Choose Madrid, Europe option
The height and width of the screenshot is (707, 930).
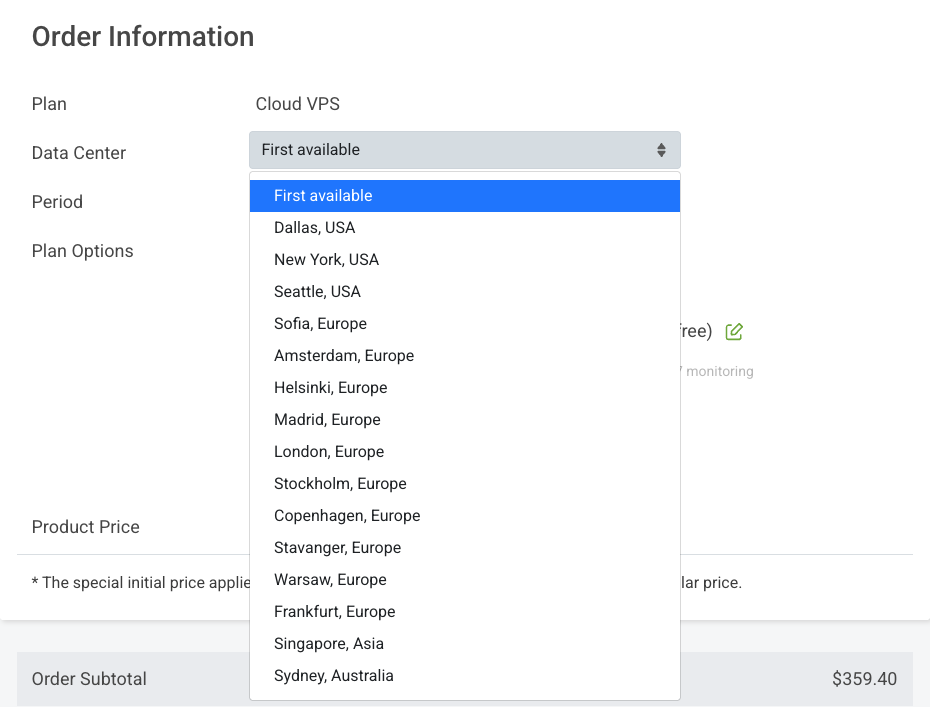pos(464,420)
